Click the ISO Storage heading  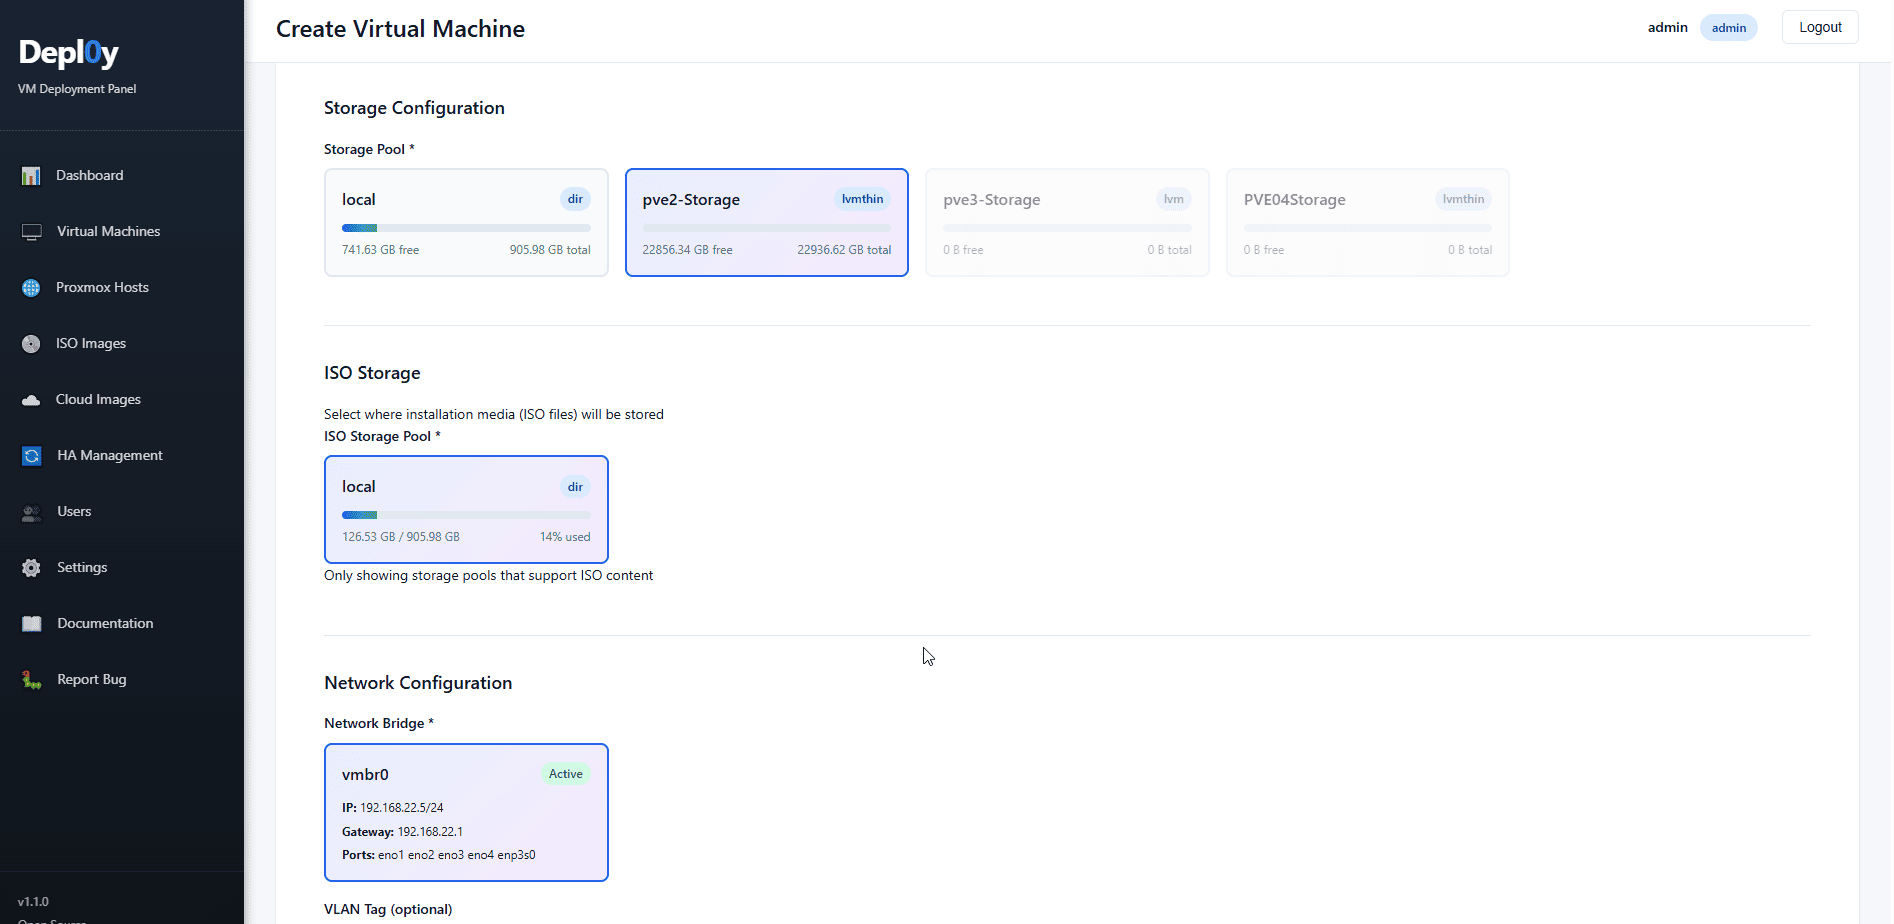(x=372, y=373)
